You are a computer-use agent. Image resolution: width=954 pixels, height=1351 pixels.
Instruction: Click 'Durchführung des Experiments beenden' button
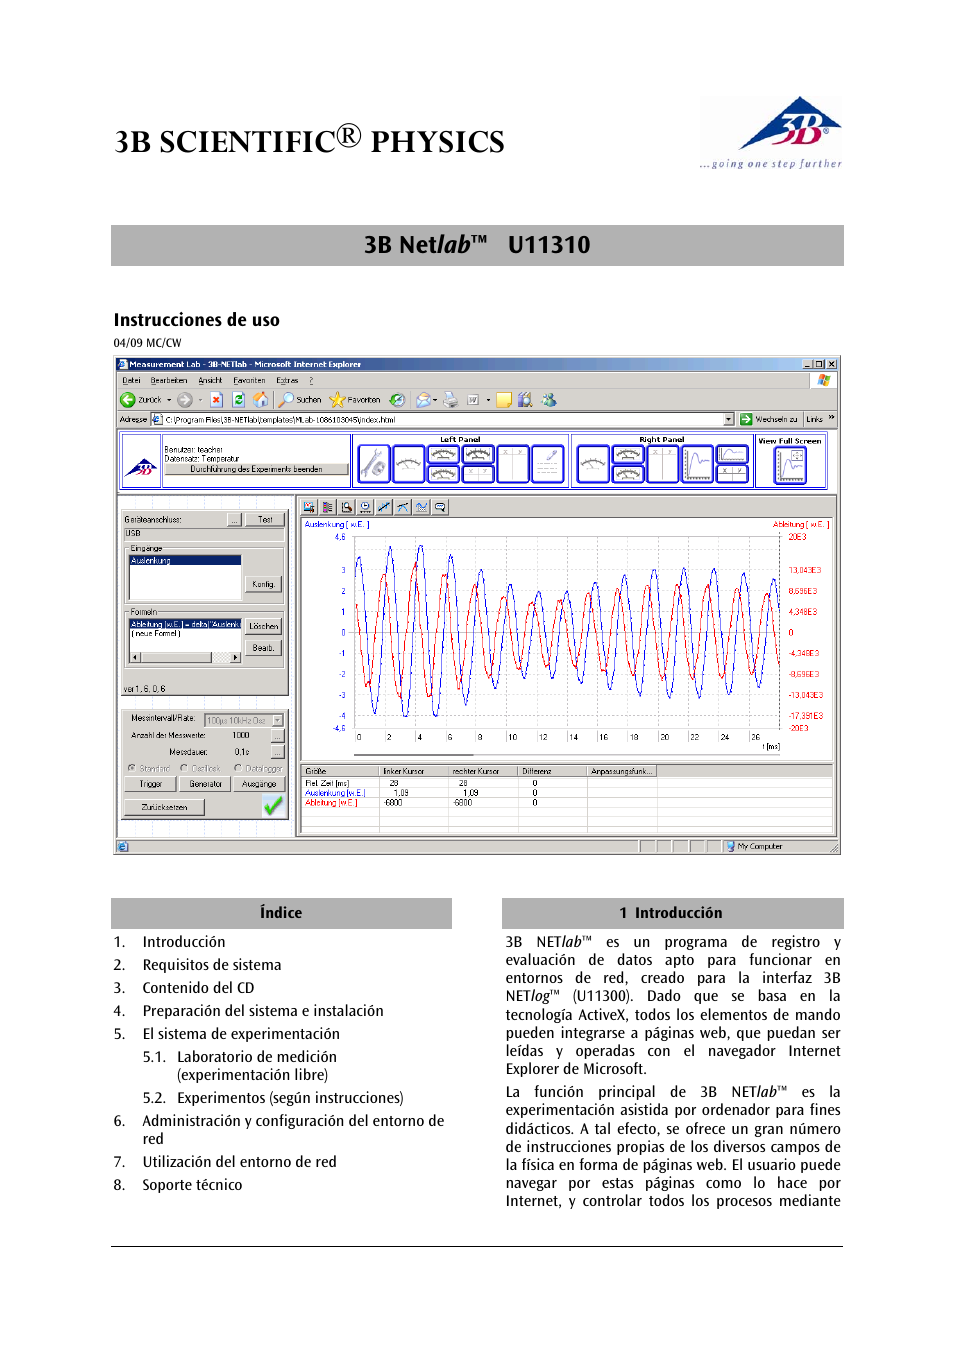point(256,469)
